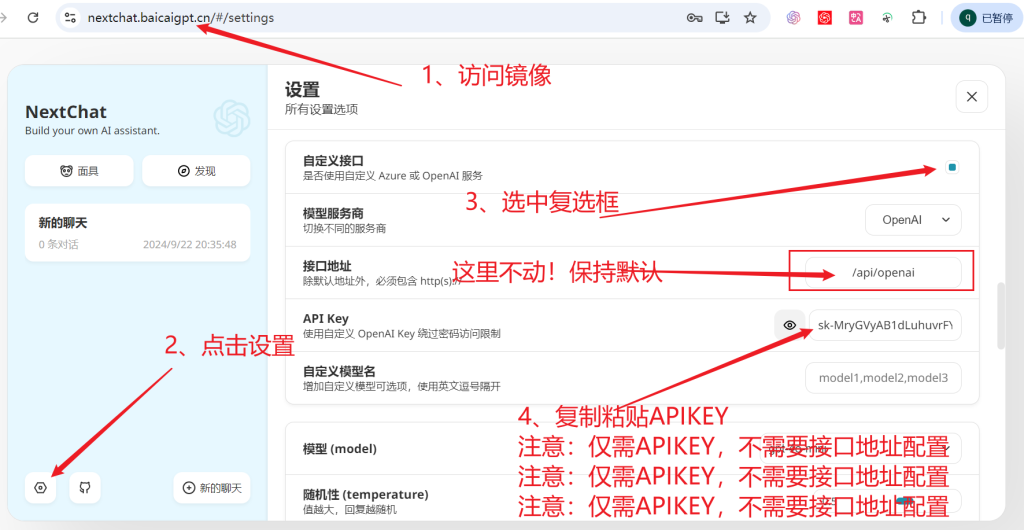1024x530 pixels.
Task: Click the 模型 (model) label
Action: point(340,449)
